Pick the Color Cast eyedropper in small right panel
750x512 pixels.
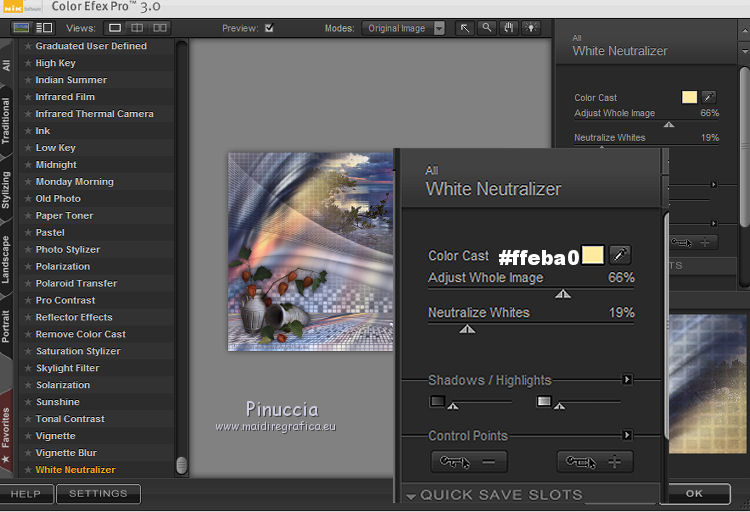708,97
